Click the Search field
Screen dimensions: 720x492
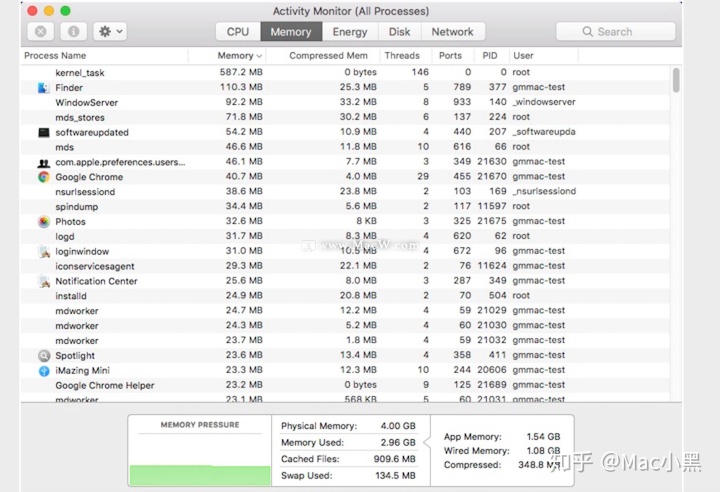click(615, 32)
